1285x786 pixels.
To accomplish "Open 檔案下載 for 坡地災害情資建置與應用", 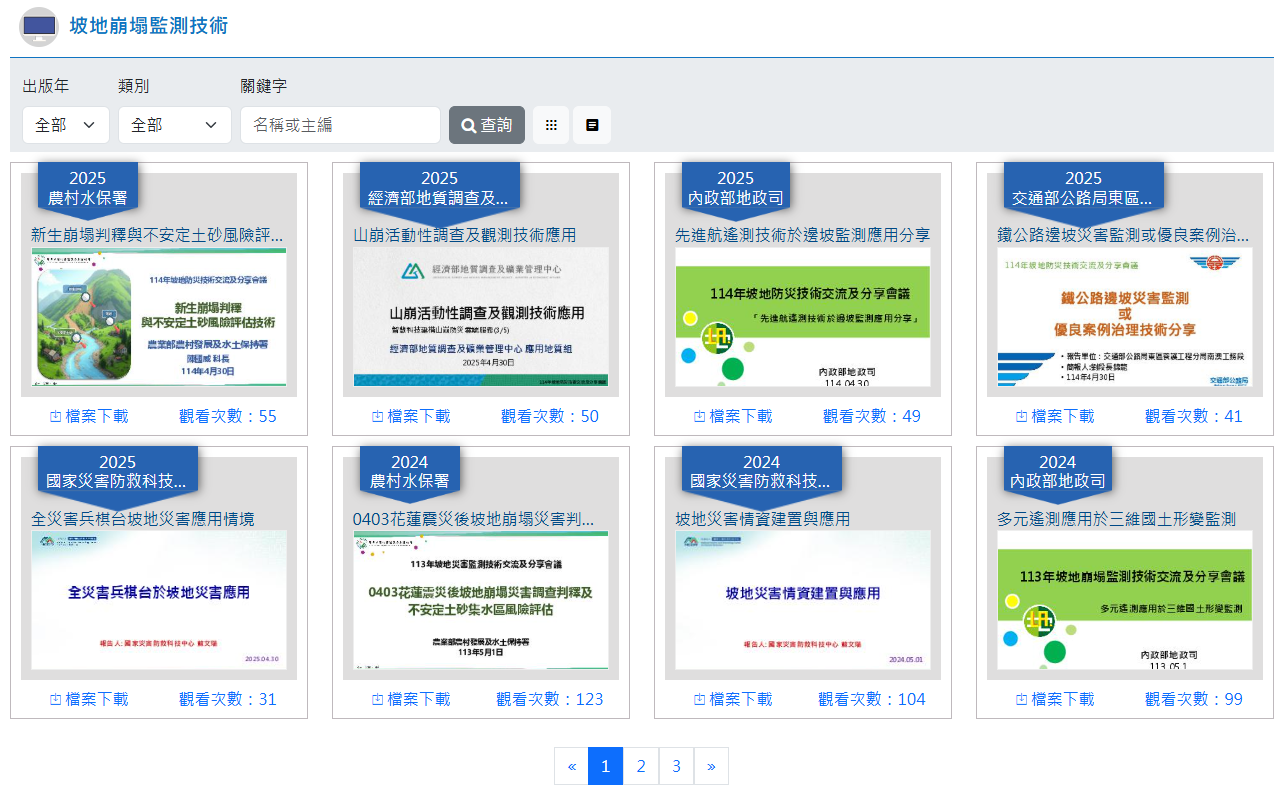I will coord(731,699).
